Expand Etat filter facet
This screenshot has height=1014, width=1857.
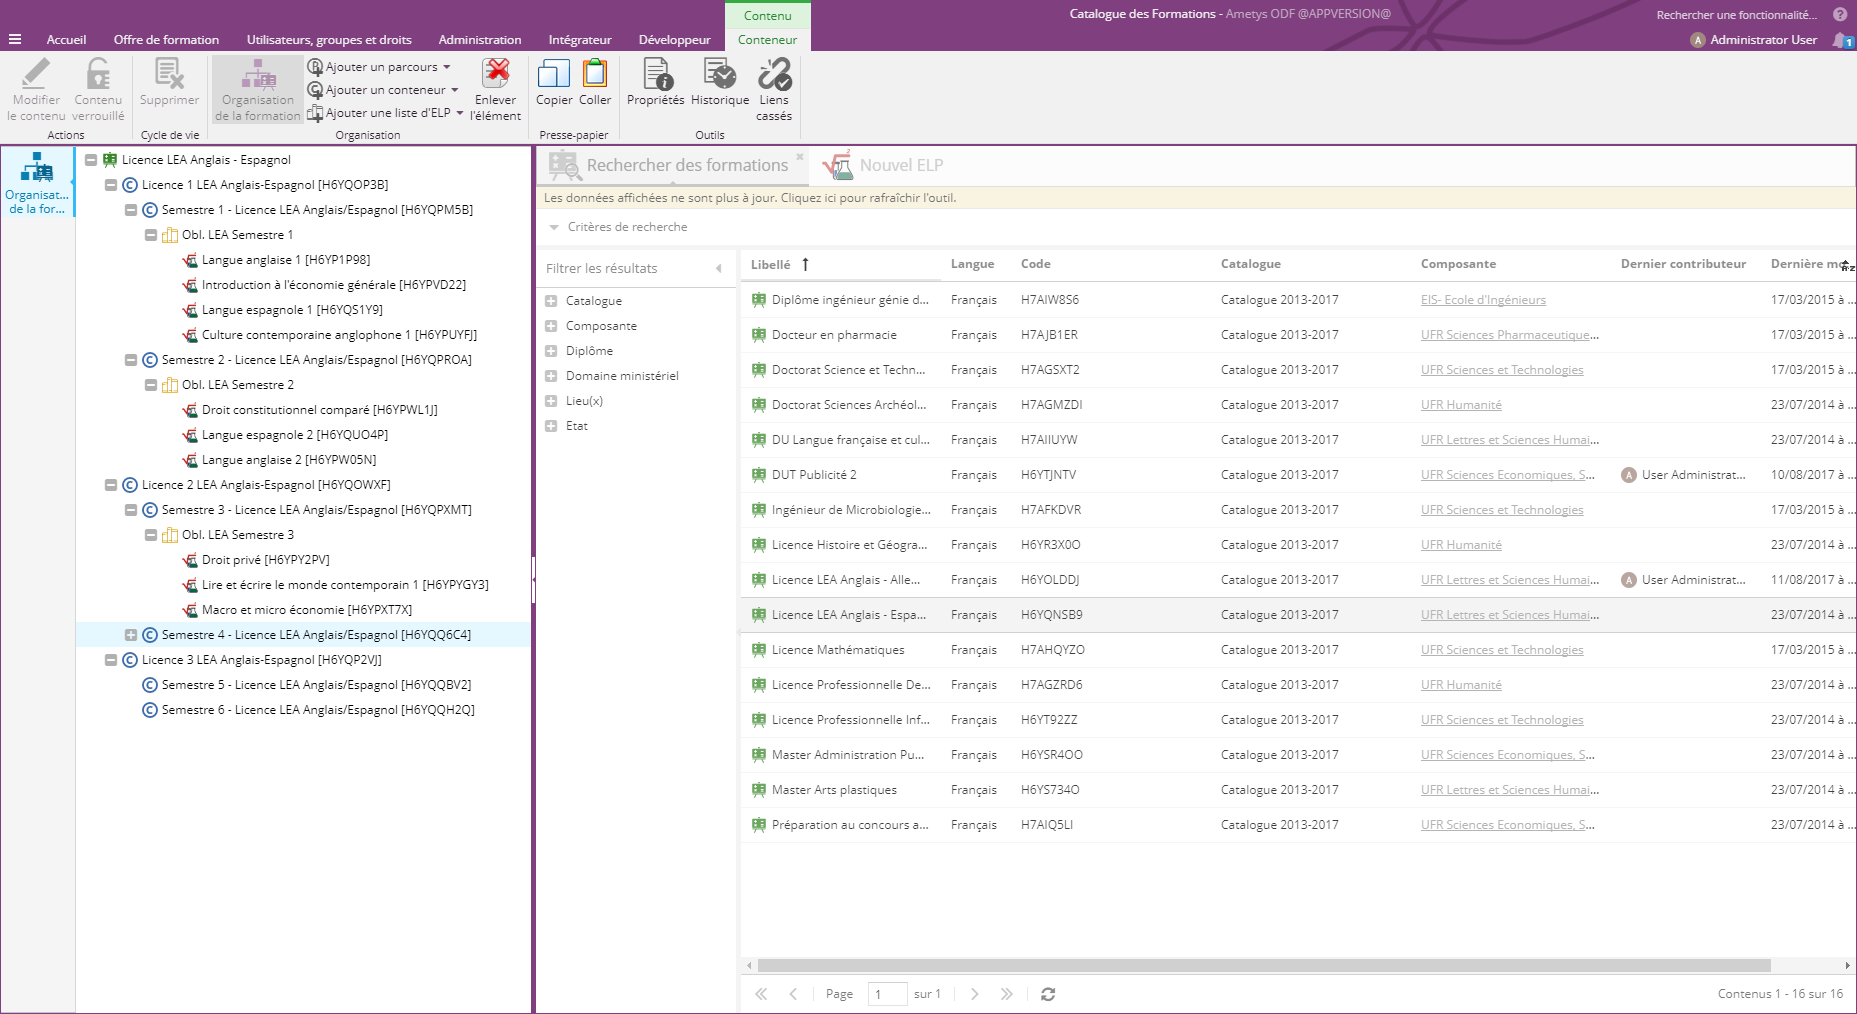click(x=551, y=426)
